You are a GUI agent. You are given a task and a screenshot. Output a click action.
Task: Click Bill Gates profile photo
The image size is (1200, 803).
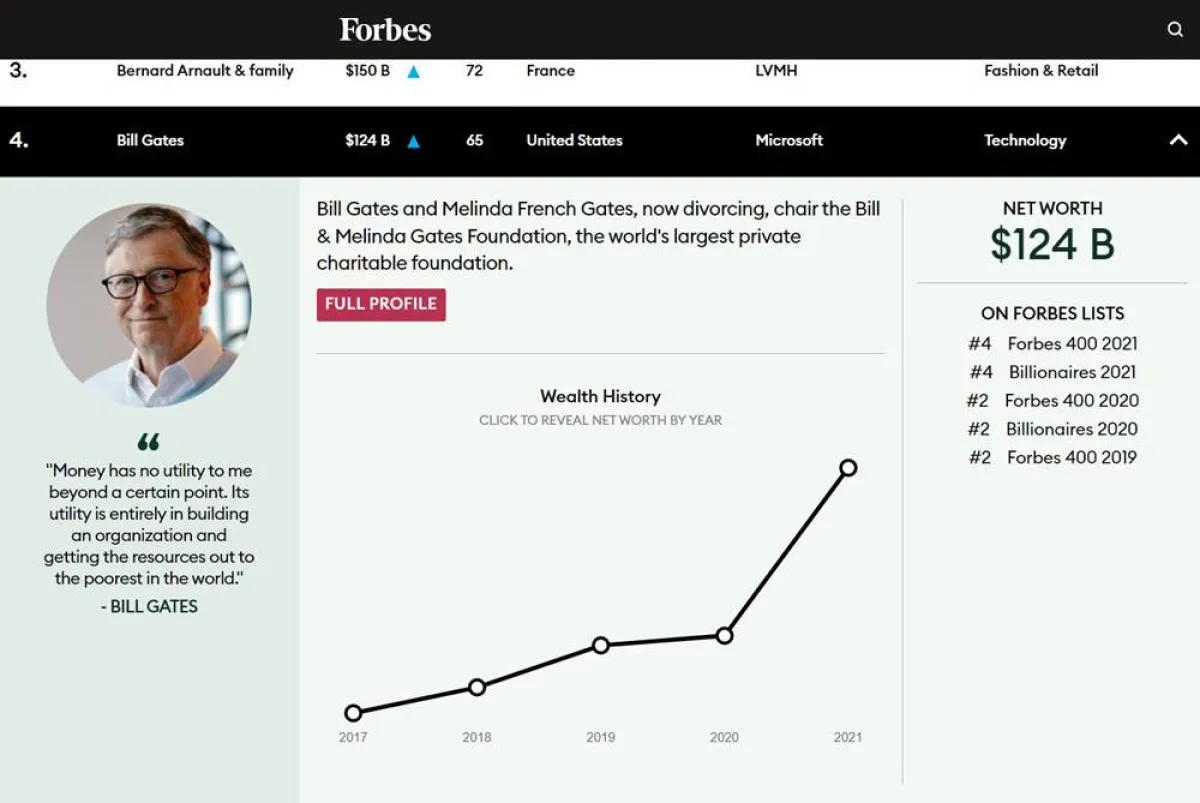(149, 305)
